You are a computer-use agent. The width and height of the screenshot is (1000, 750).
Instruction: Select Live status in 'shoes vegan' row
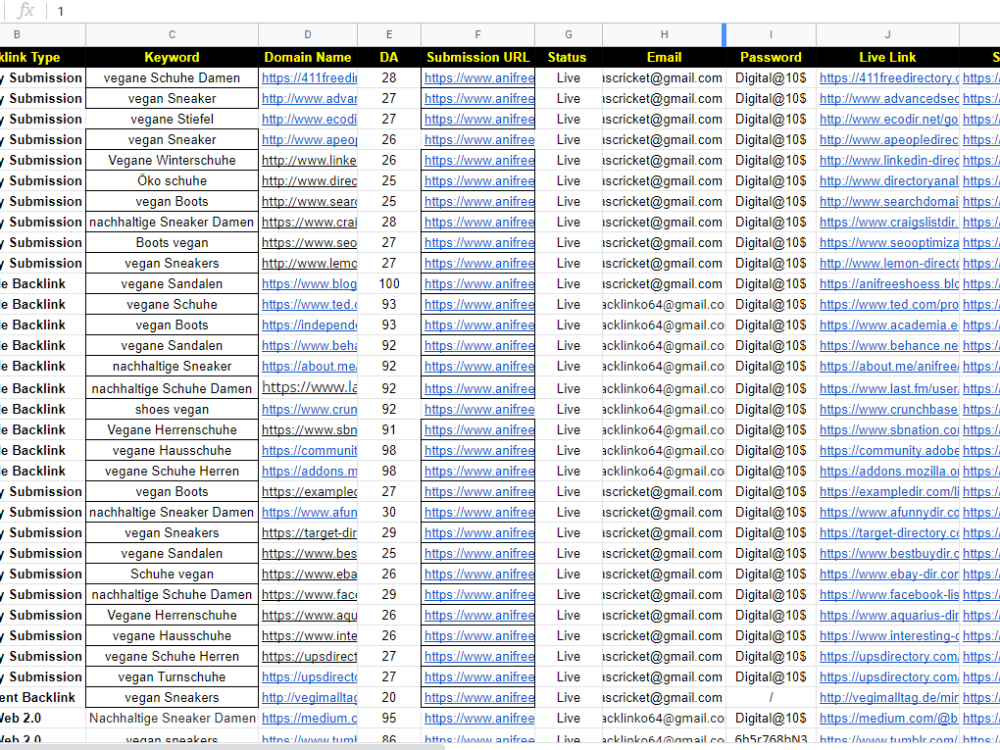(x=568, y=409)
